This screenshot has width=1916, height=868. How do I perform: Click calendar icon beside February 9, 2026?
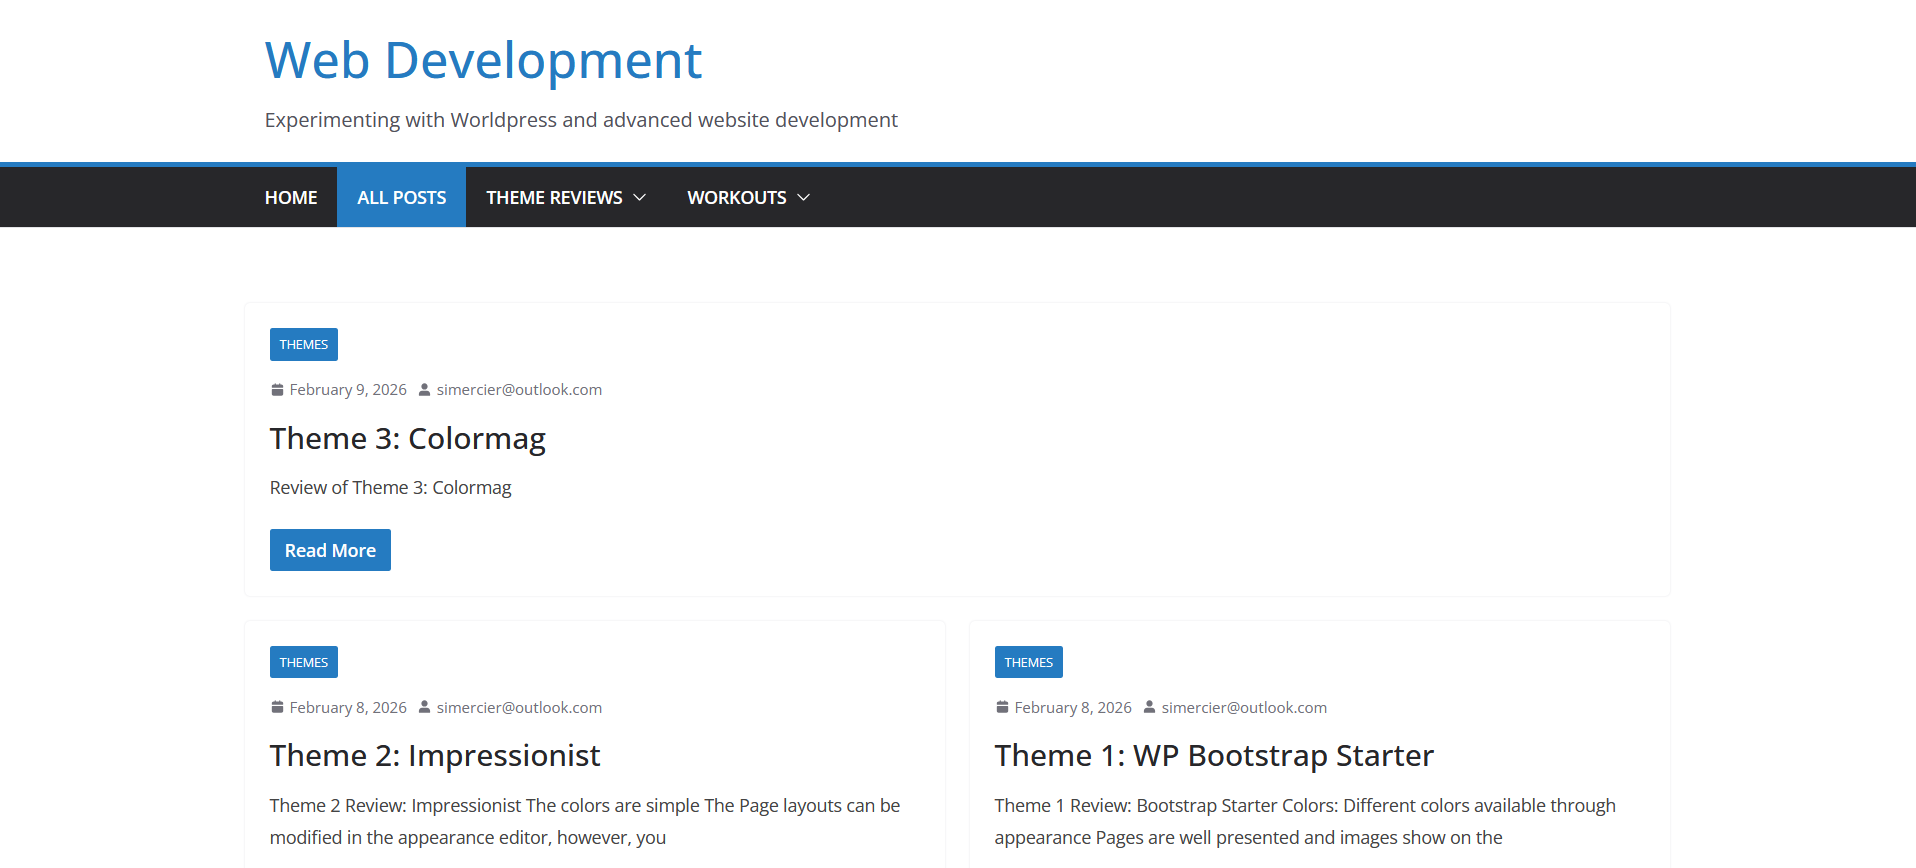coord(277,390)
